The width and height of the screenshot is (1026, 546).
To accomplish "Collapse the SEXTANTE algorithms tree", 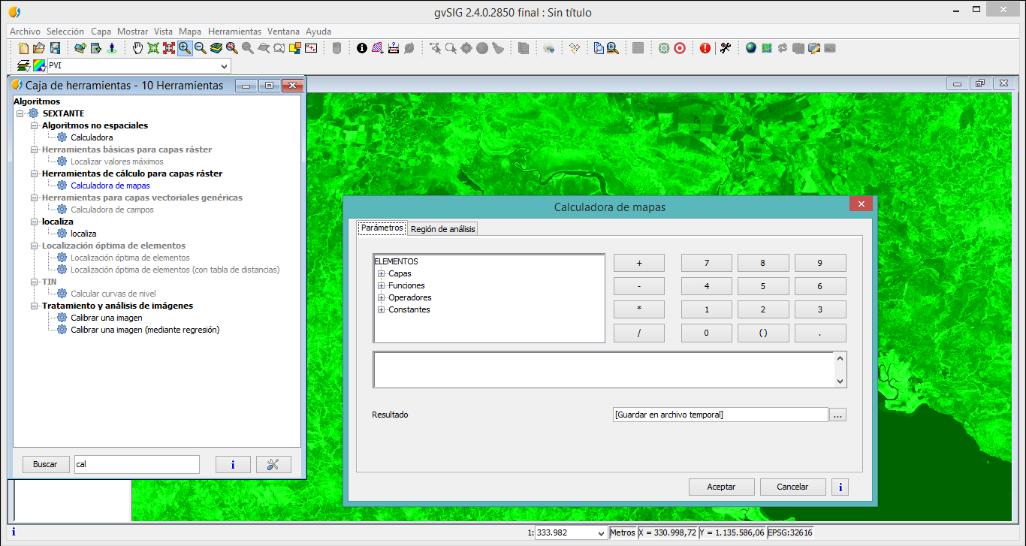I will tap(19, 114).
